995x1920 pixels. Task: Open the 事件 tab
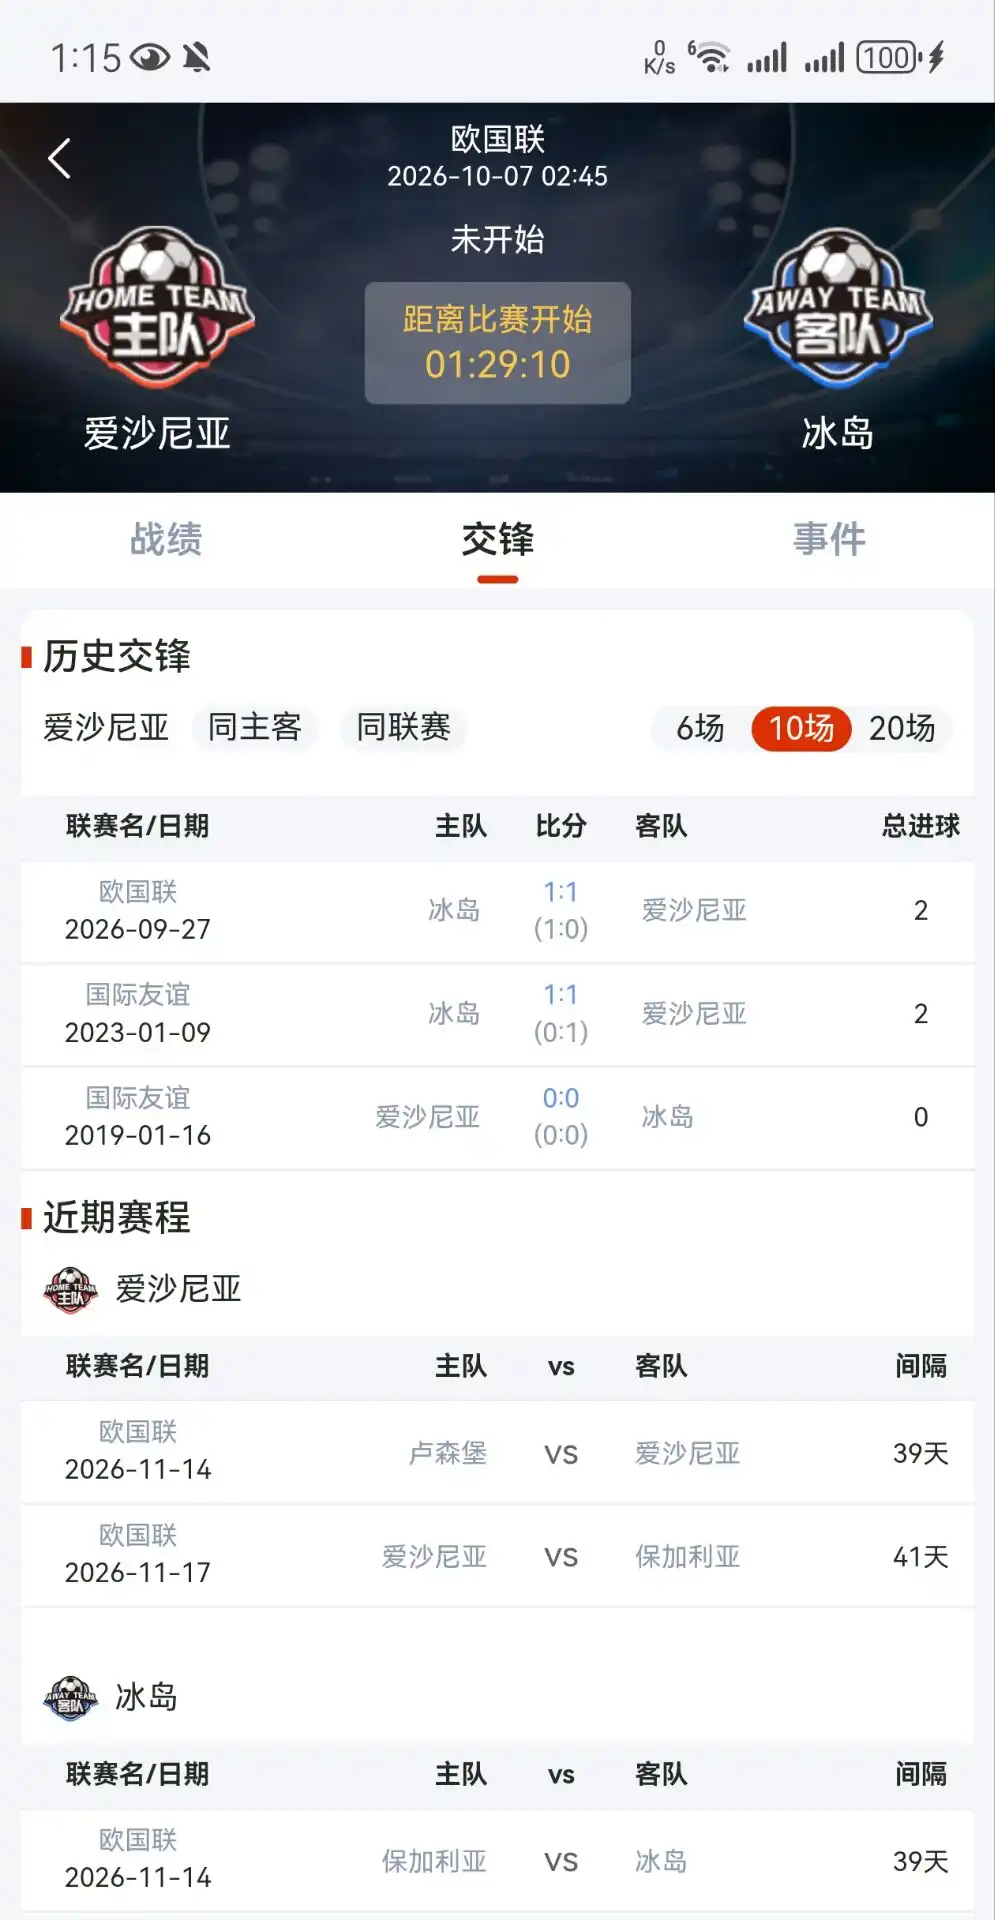coord(829,539)
